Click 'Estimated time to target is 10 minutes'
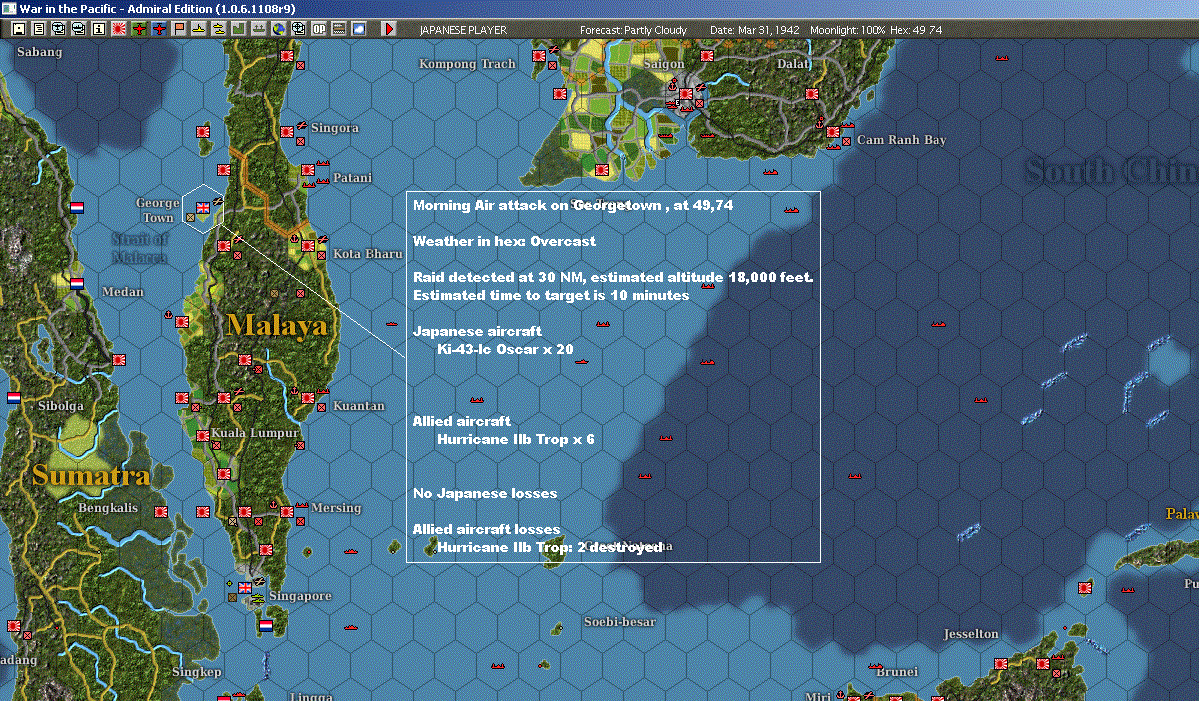Image resolution: width=1199 pixels, height=701 pixels. [x=551, y=295]
